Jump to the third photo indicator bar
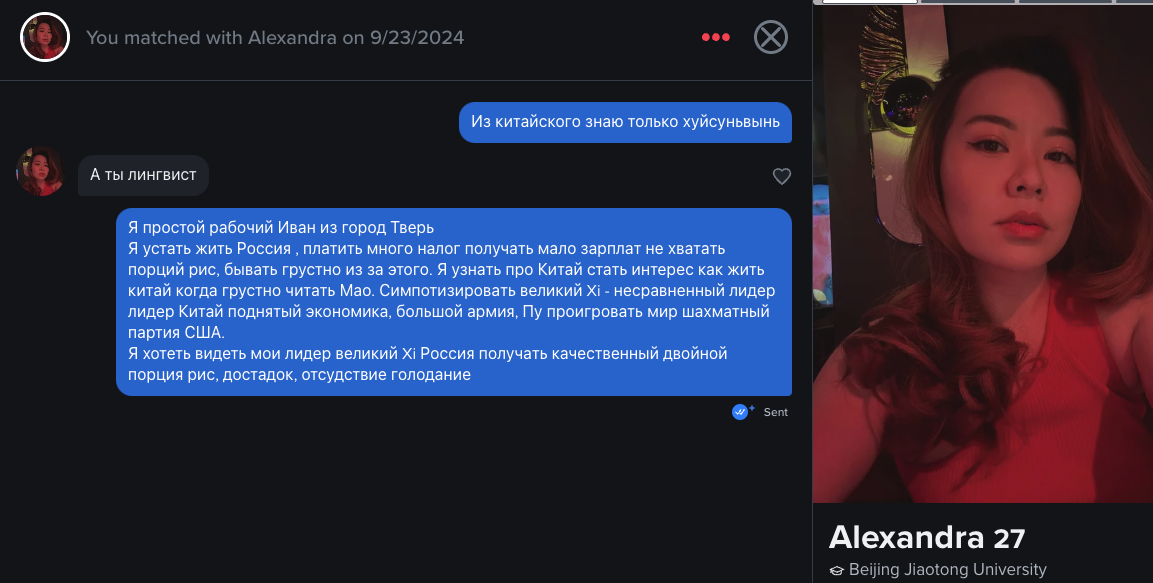 click(x=1065, y=1)
